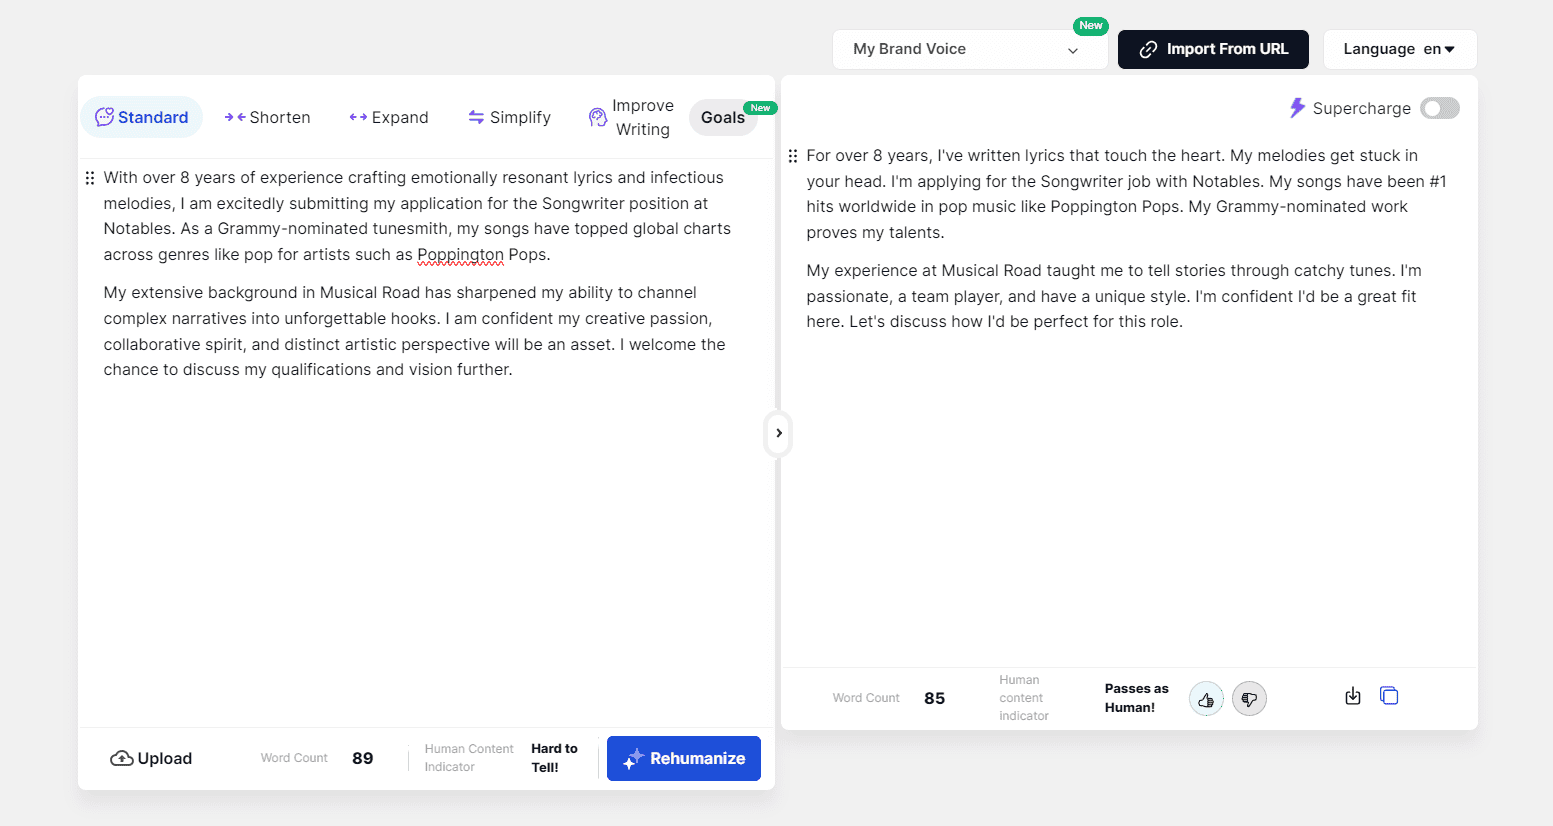Click in the input text first paragraph
The height and width of the screenshot is (826, 1553).
[x=417, y=216]
